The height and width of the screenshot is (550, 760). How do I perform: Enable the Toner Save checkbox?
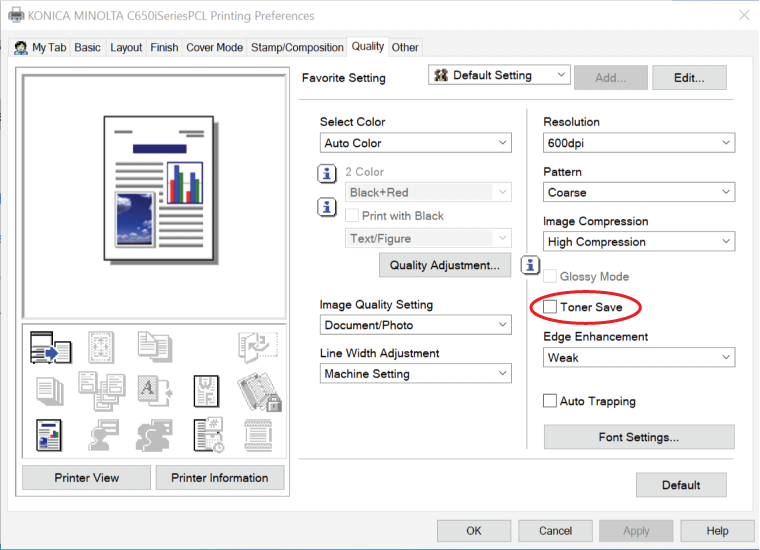(550, 307)
